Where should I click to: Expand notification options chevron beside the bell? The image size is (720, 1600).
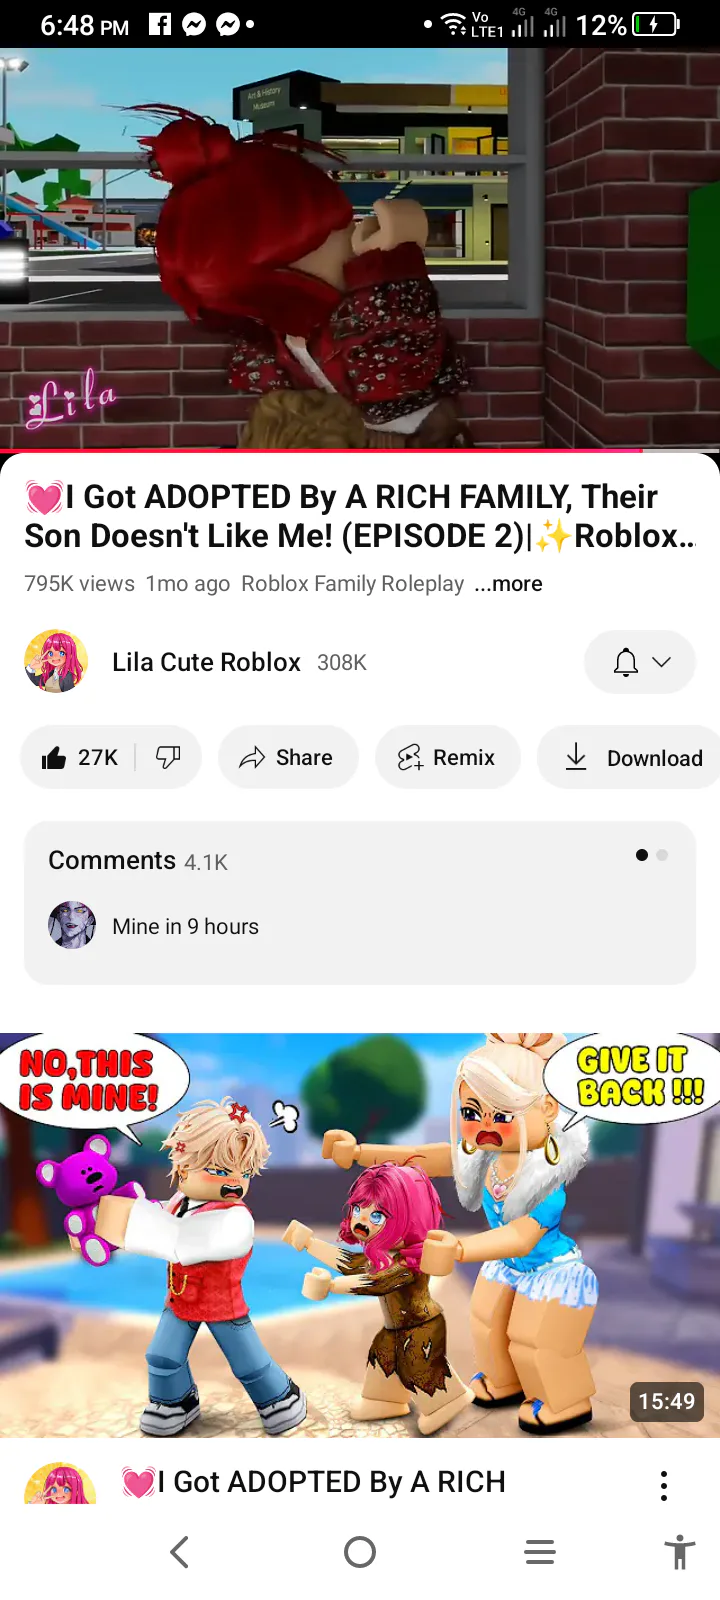tap(661, 662)
